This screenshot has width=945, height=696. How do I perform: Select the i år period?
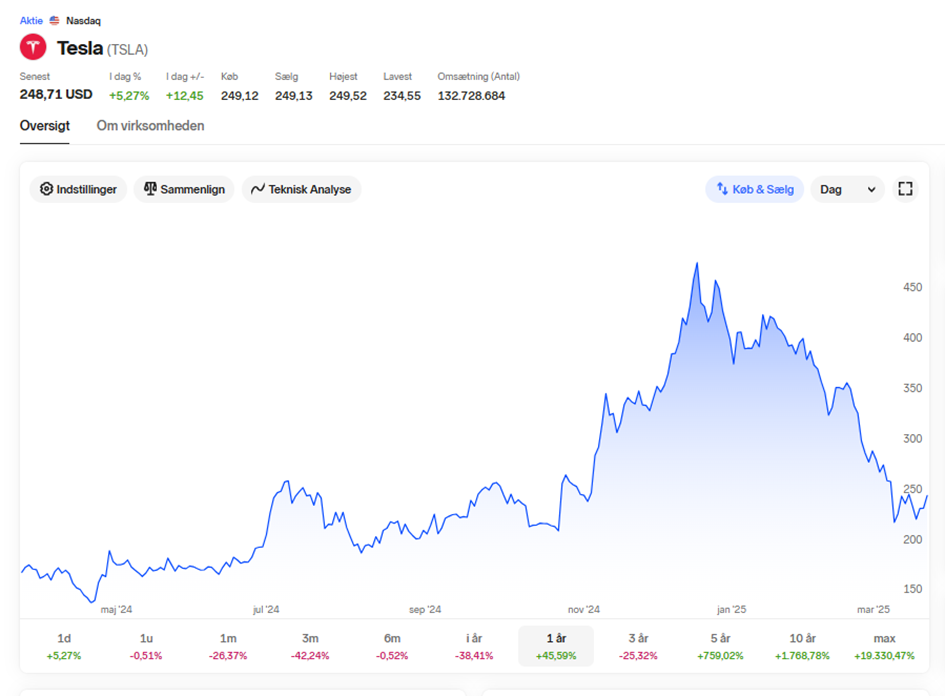click(474, 646)
